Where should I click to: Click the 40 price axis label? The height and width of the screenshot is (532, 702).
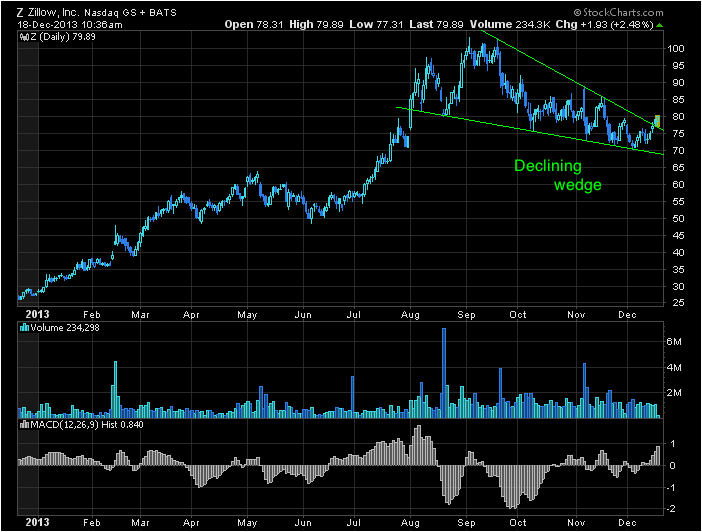pos(678,252)
